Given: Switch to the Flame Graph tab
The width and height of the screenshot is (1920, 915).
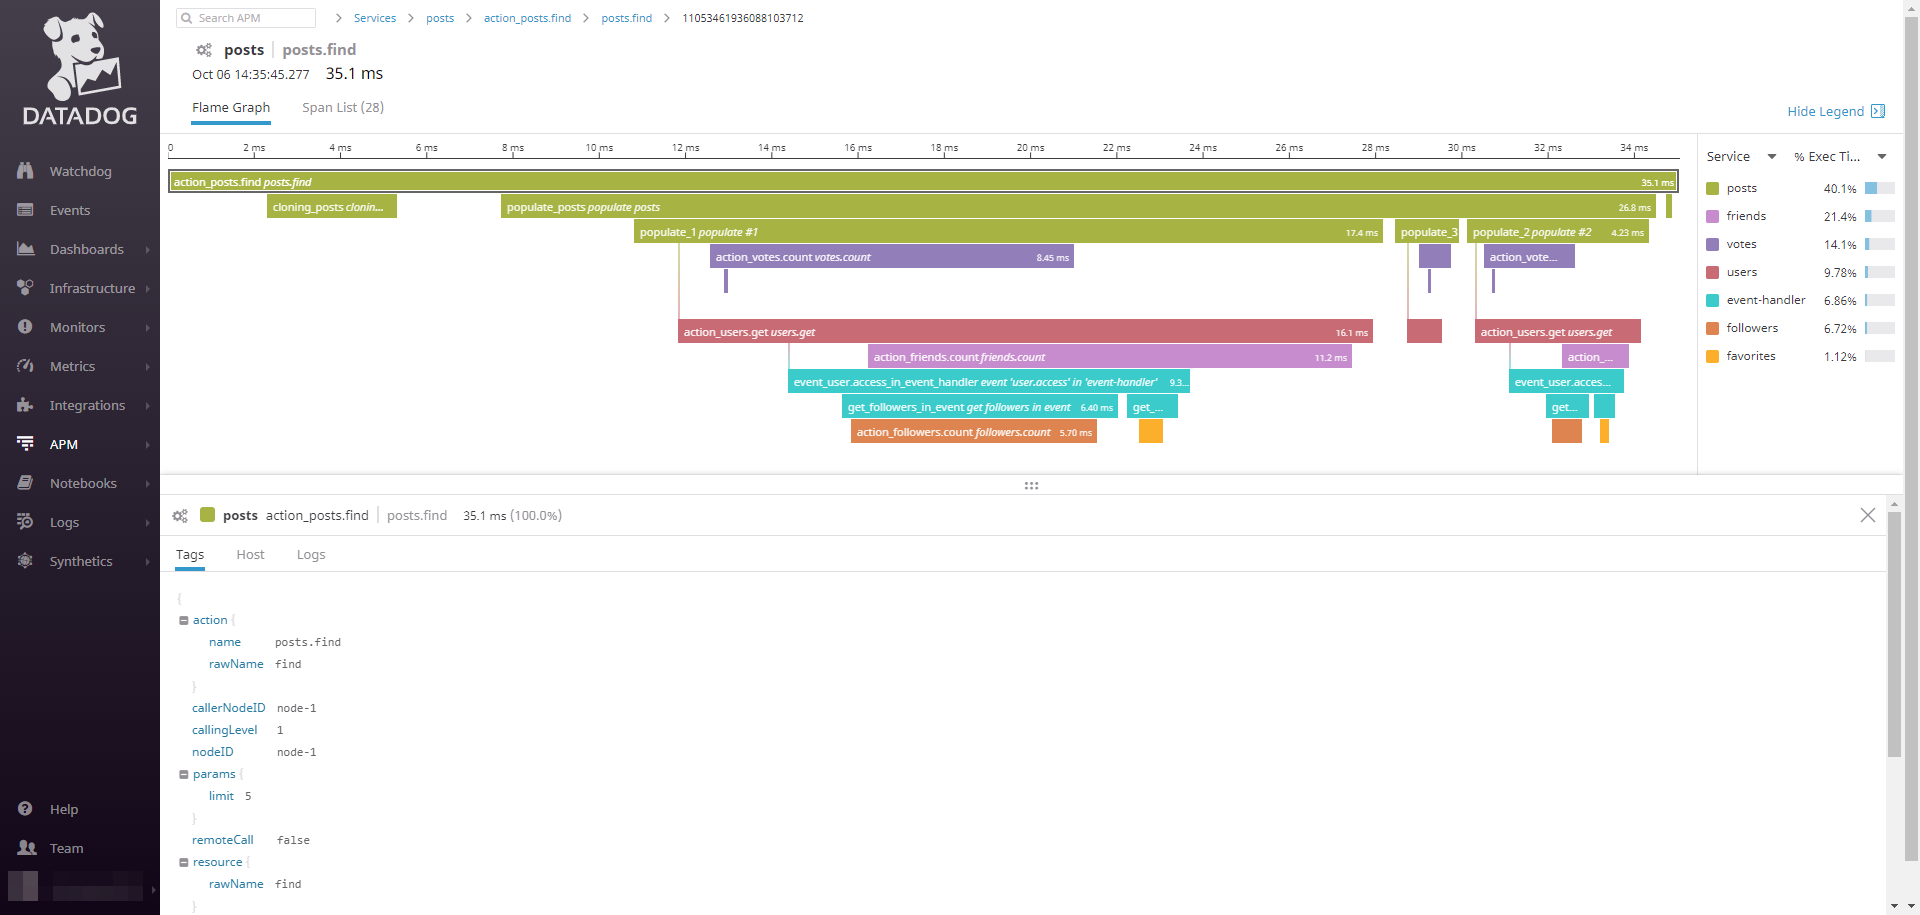Looking at the screenshot, I should click(231, 108).
